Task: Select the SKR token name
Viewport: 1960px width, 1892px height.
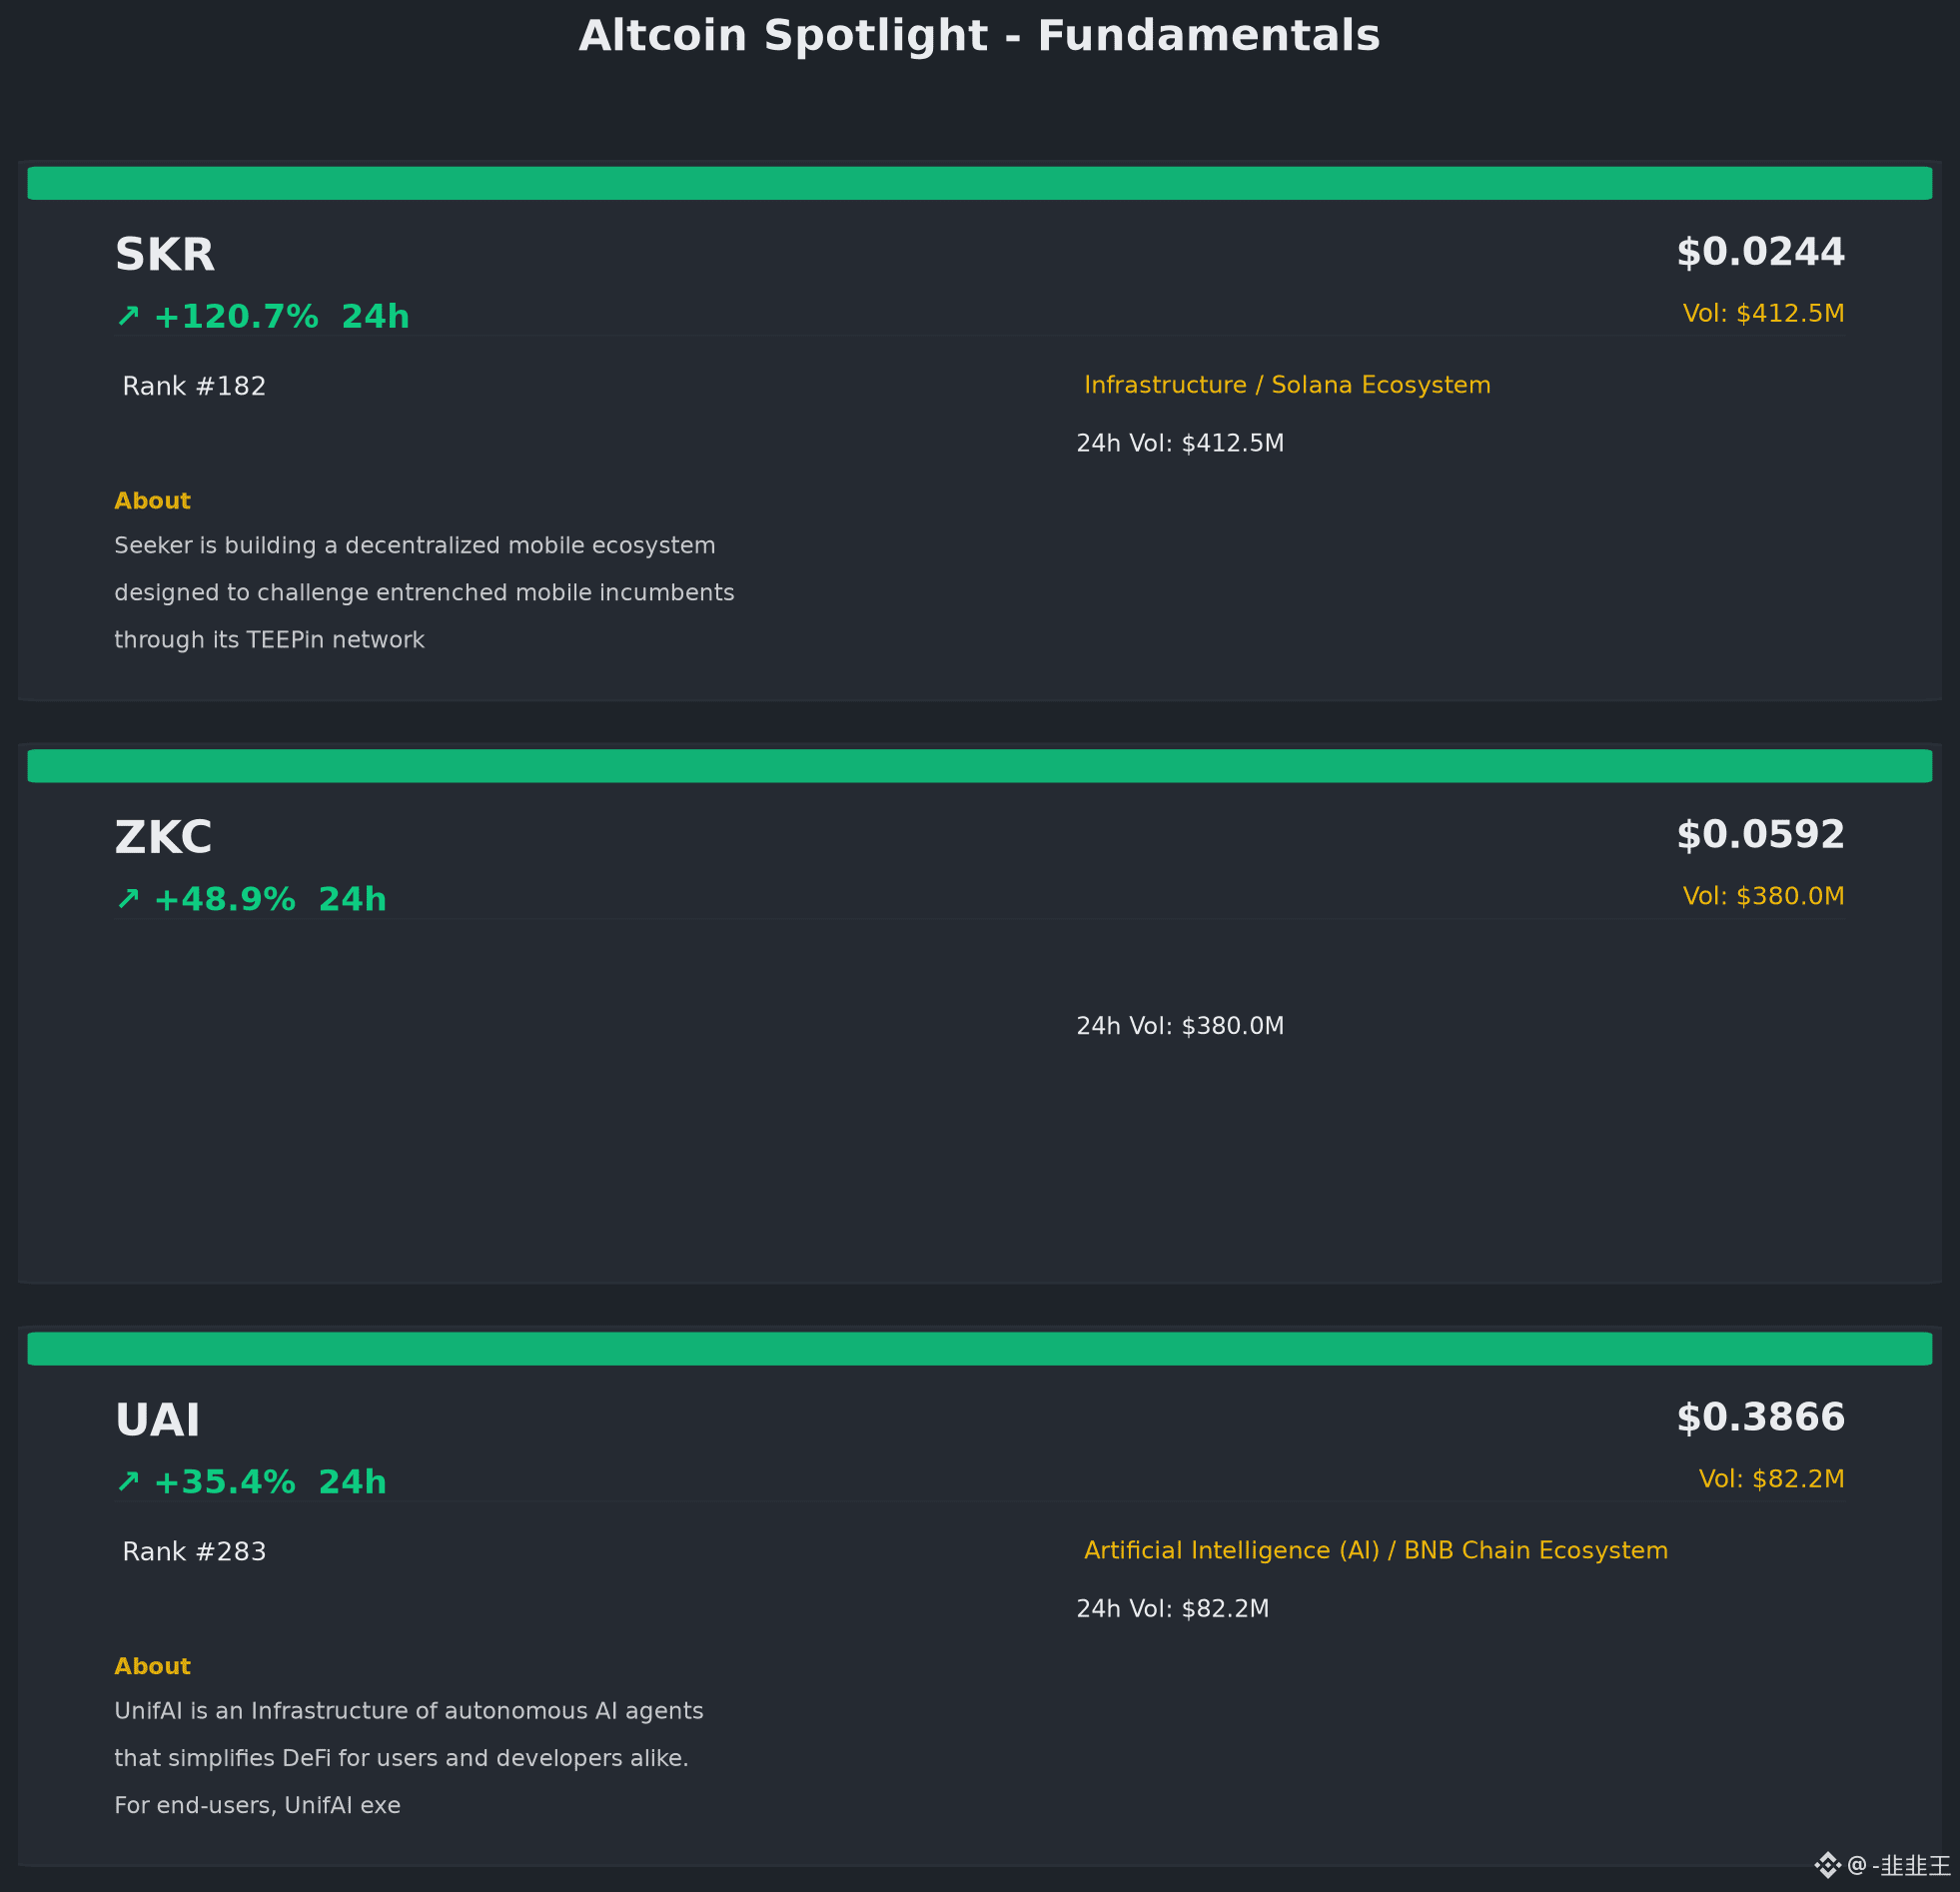Action: pyautogui.click(x=165, y=255)
